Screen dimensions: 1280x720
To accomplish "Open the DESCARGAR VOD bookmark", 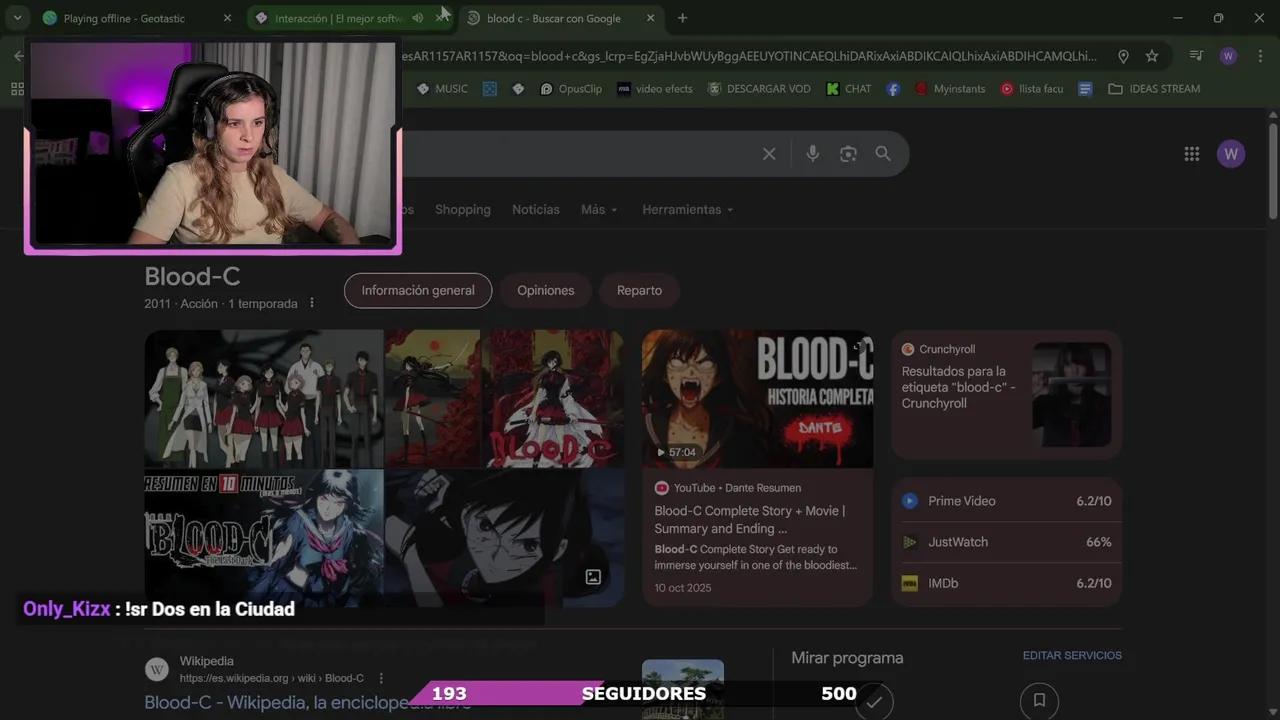I will [759, 89].
